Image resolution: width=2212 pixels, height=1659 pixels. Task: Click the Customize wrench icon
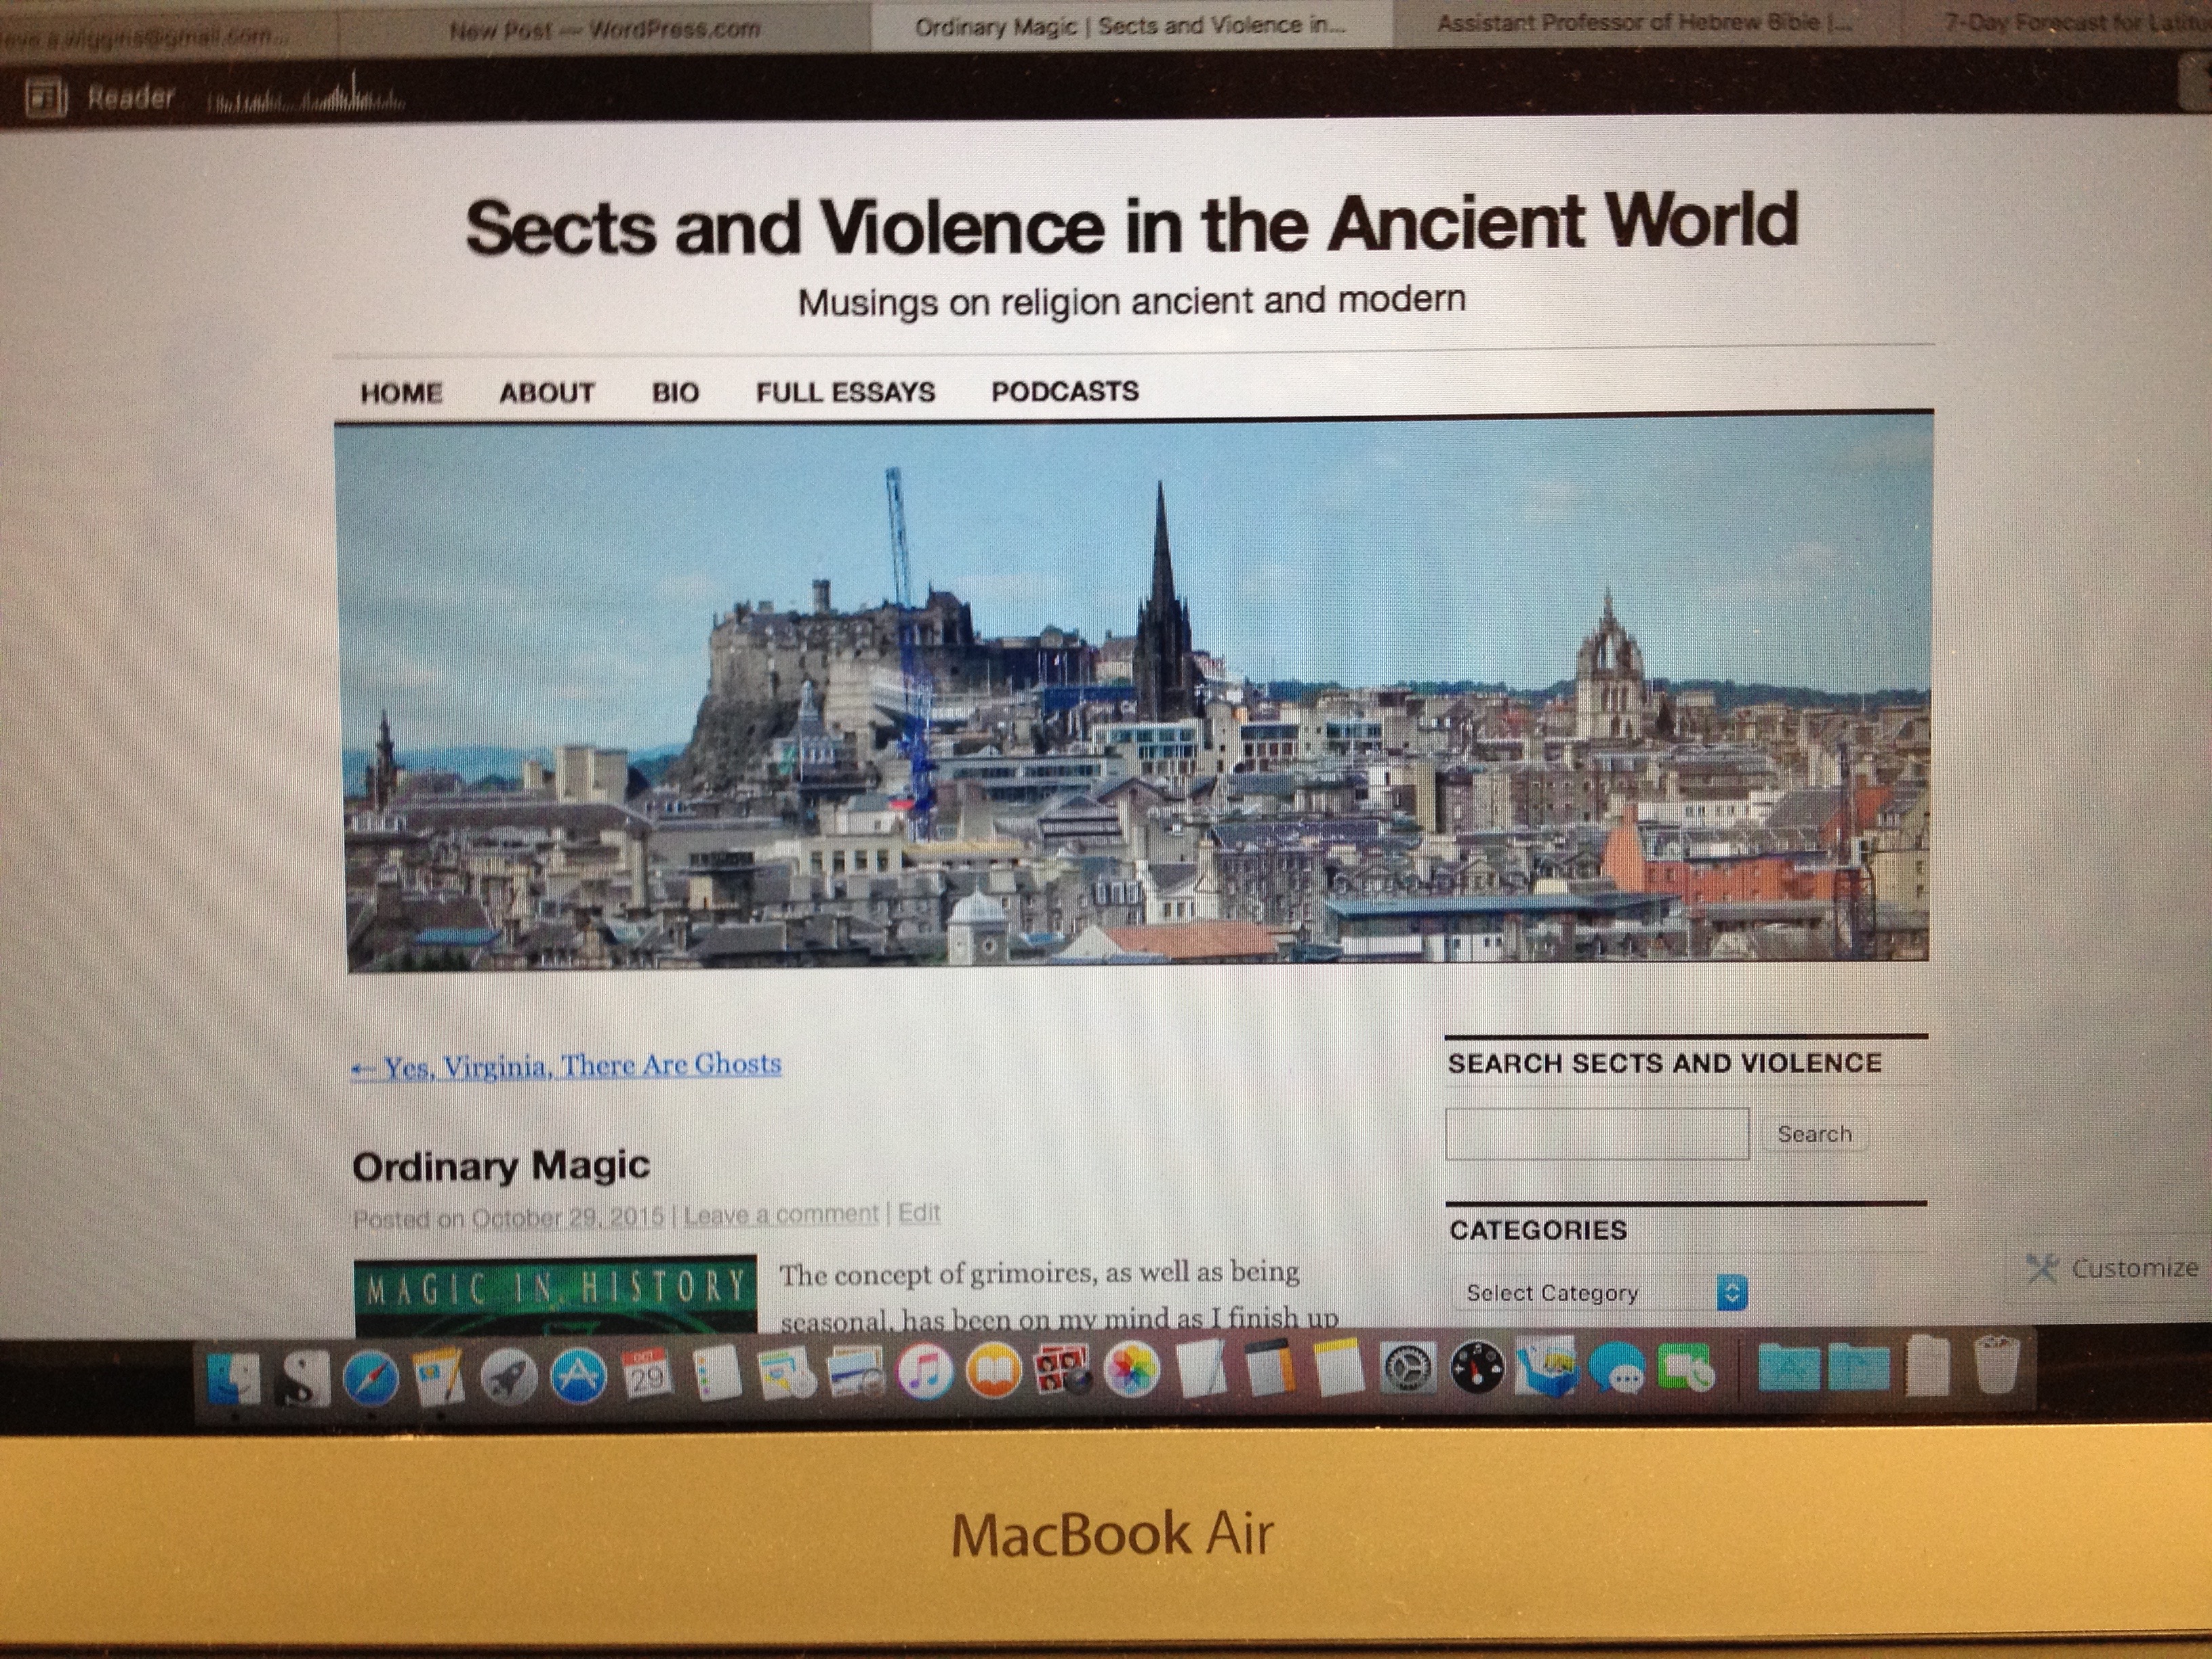tap(2042, 1268)
